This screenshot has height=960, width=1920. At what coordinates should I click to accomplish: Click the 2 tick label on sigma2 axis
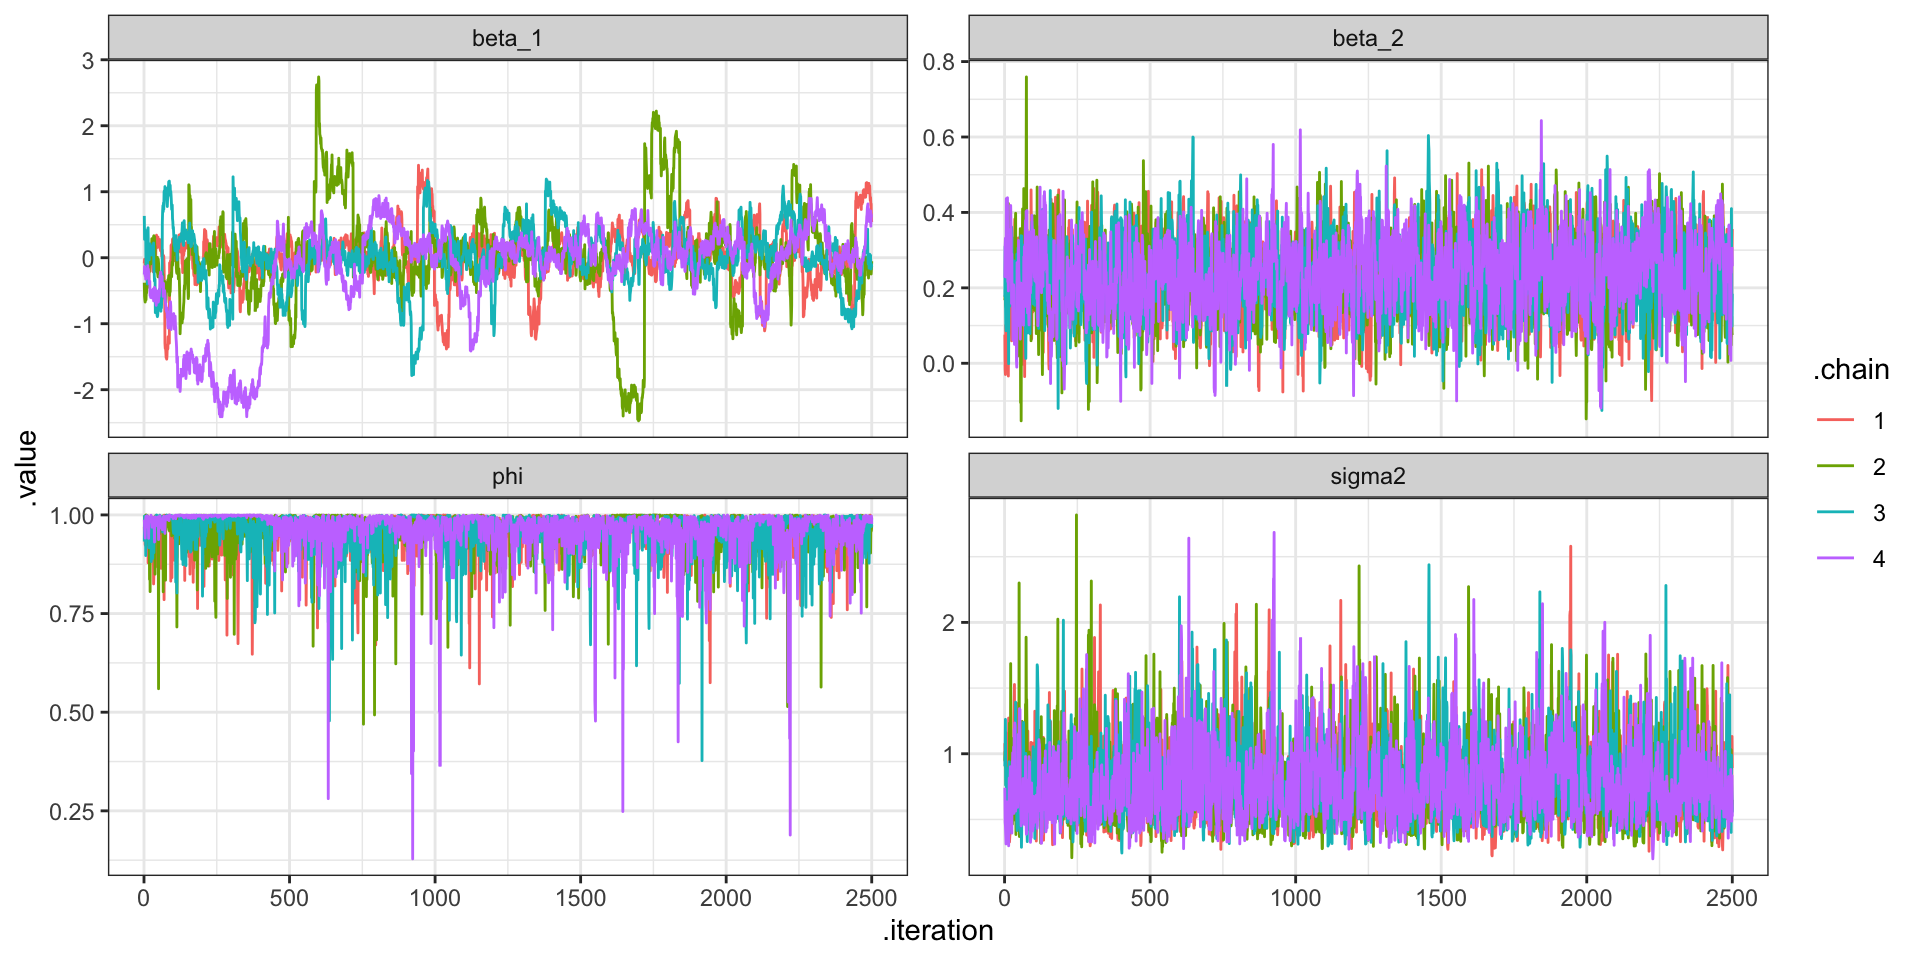(948, 623)
